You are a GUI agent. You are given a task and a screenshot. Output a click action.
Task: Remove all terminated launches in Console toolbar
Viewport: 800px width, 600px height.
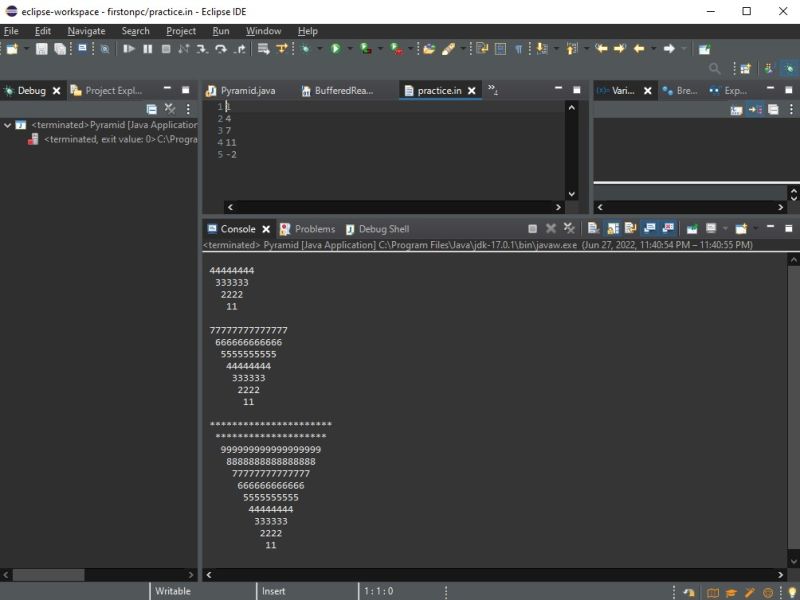coord(568,228)
